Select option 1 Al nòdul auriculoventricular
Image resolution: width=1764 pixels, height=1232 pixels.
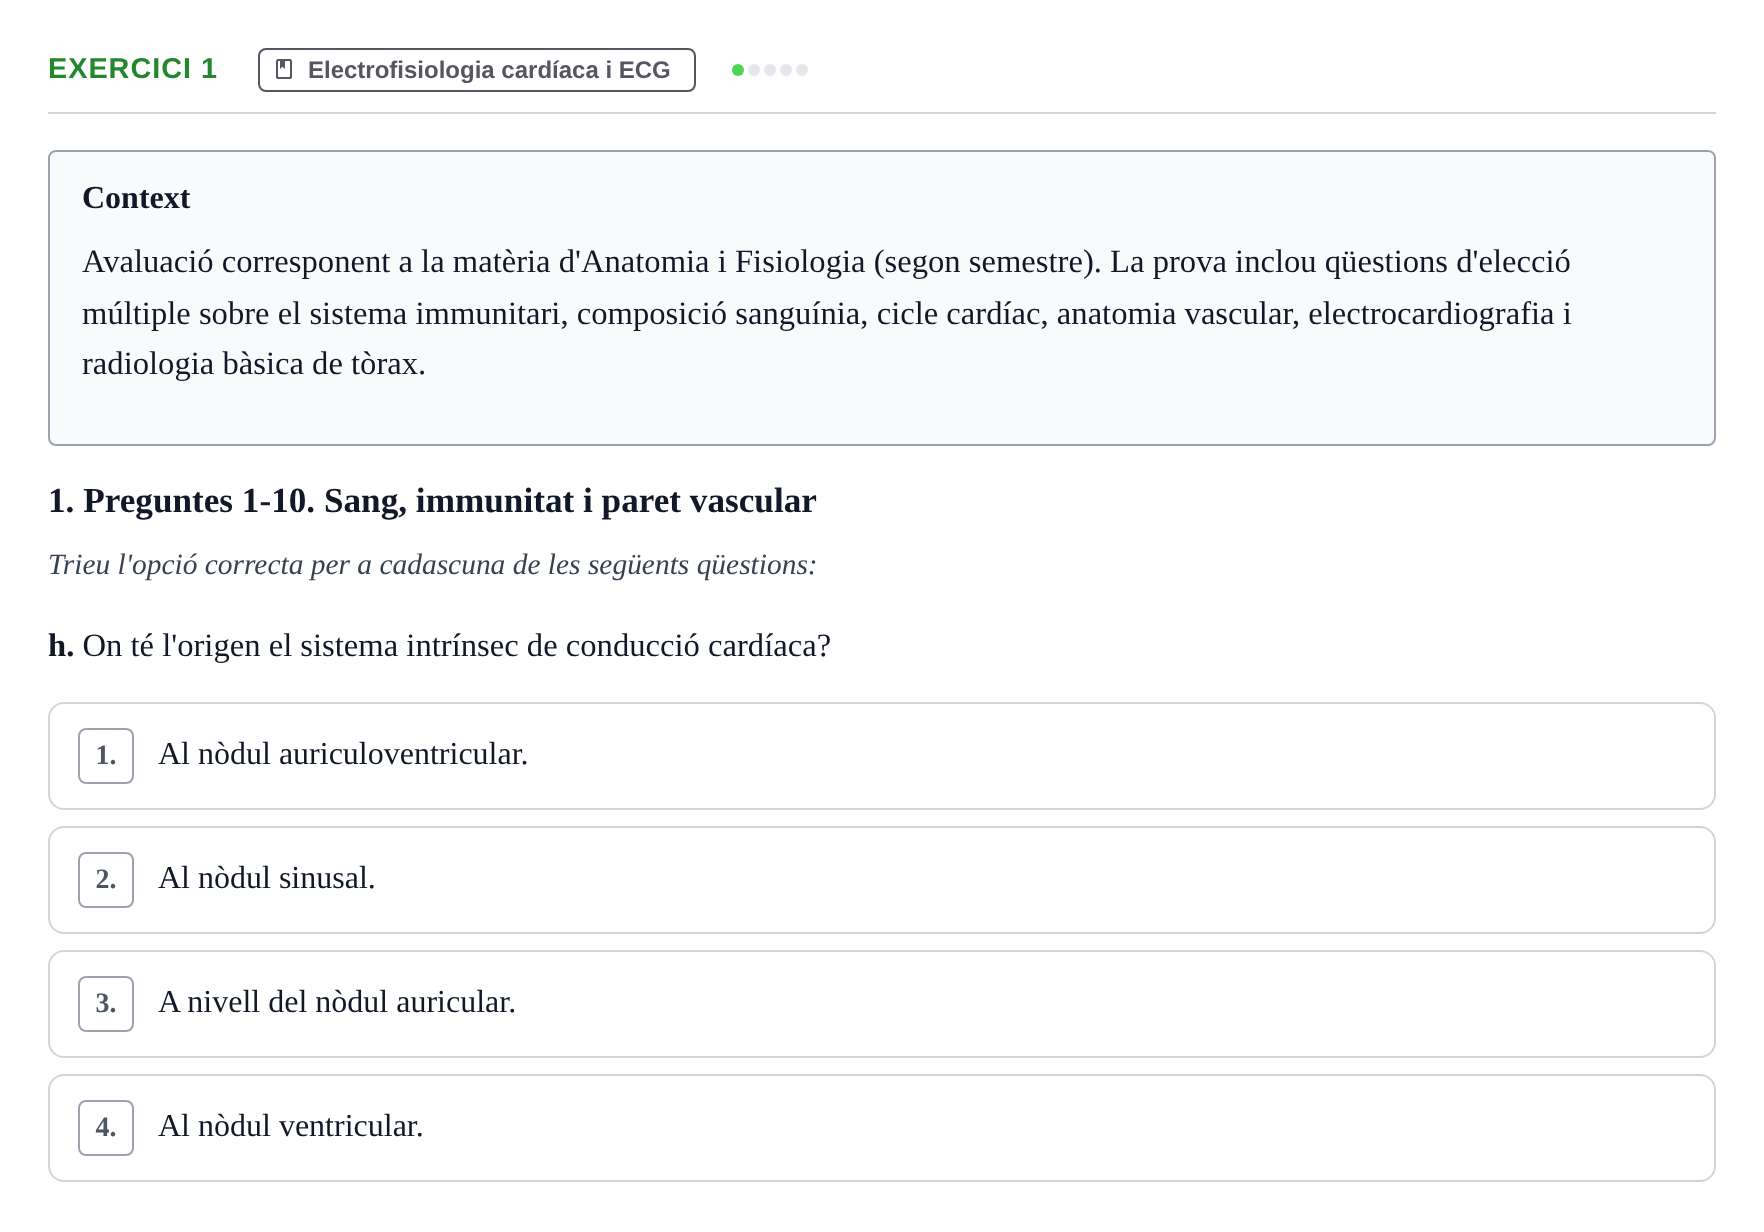(x=882, y=756)
